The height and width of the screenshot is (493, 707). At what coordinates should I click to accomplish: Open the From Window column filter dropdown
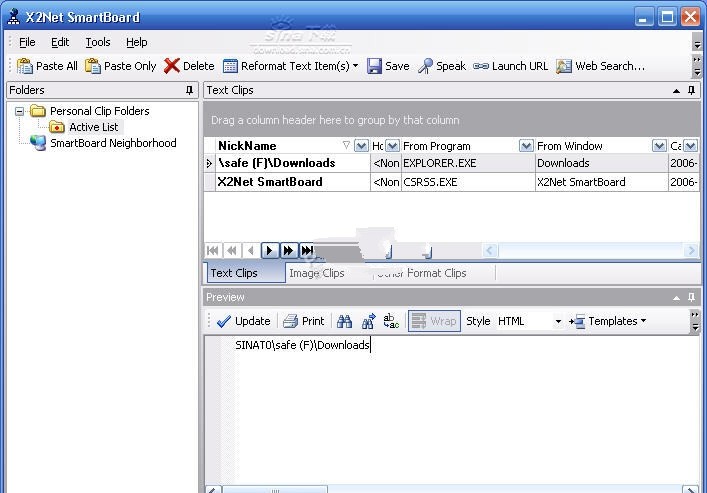[659, 146]
